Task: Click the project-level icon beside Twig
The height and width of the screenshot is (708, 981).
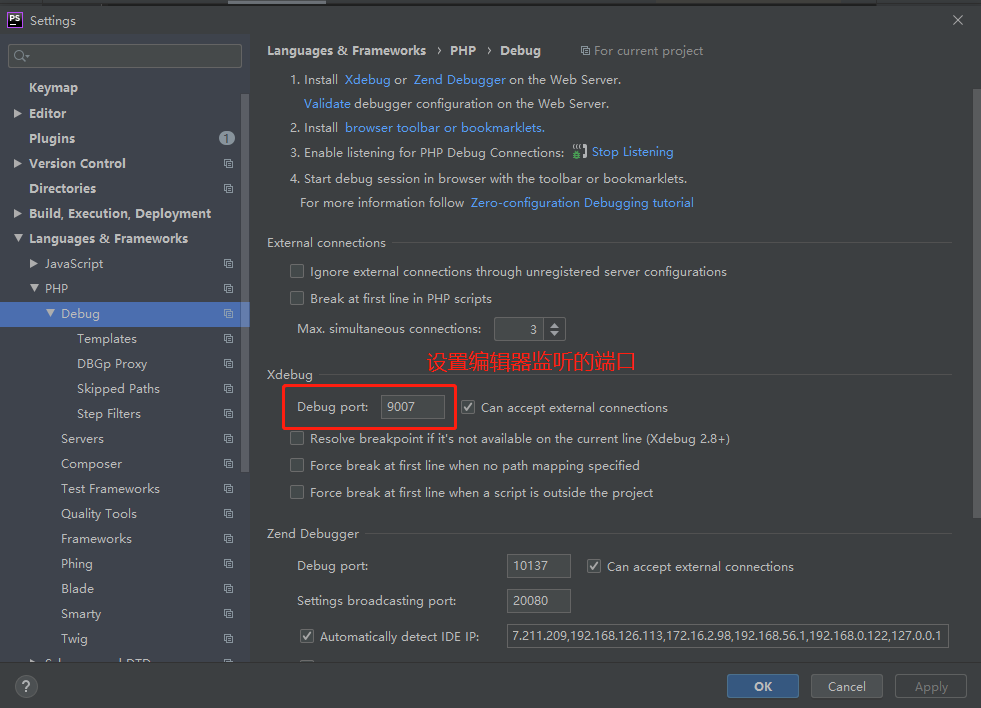Action: [x=228, y=639]
